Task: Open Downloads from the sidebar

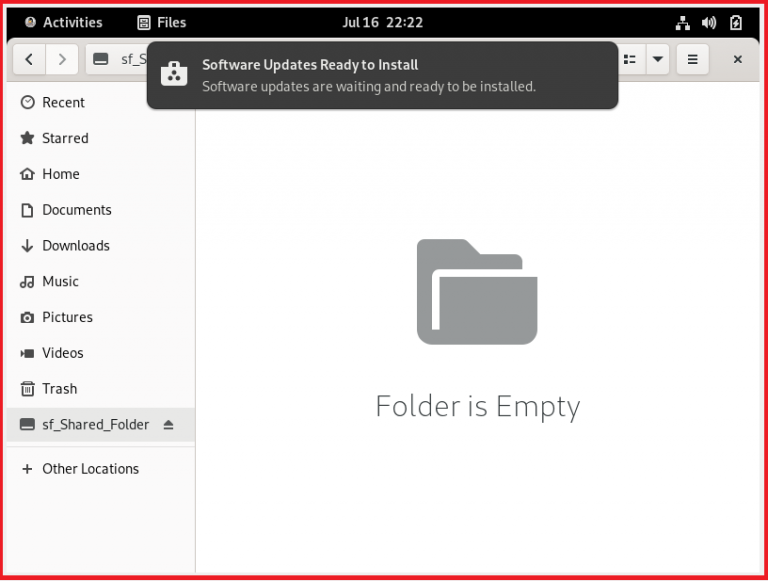Action: tap(75, 246)
